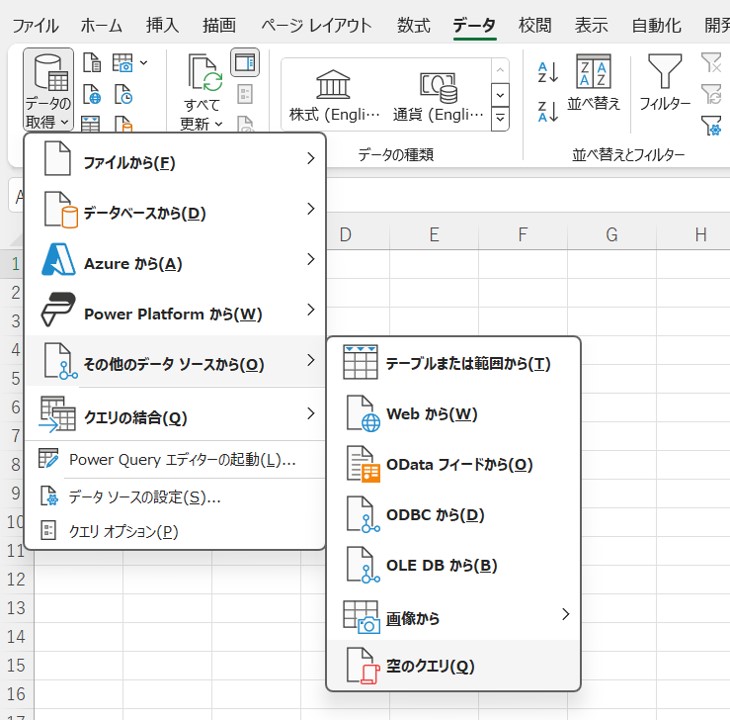This screenshot has width=730, height=720.
Task: Sort ascending with the A-Z arrow icon
Action: pos(548,72)
